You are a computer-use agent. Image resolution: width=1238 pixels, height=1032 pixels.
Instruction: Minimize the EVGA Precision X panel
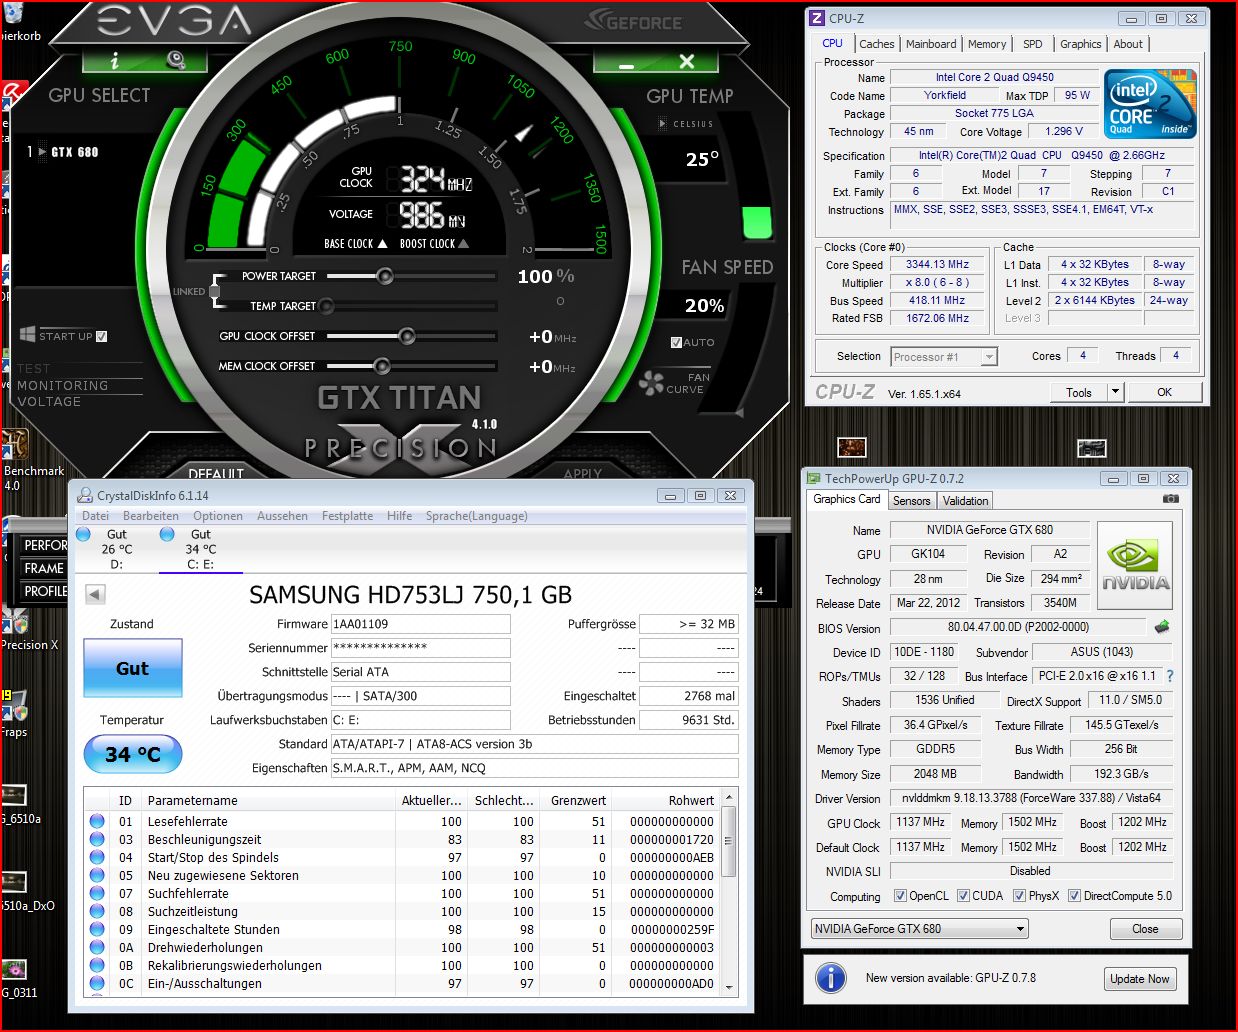627,65
